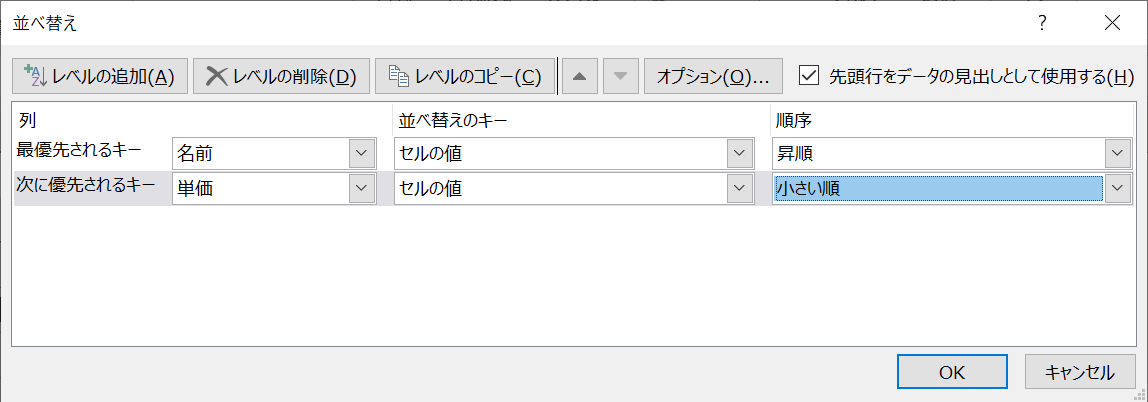This screenshot has height=402, width=1148.
Task: Click the 並べ替えのキー column header
Action: coord(452,119)
